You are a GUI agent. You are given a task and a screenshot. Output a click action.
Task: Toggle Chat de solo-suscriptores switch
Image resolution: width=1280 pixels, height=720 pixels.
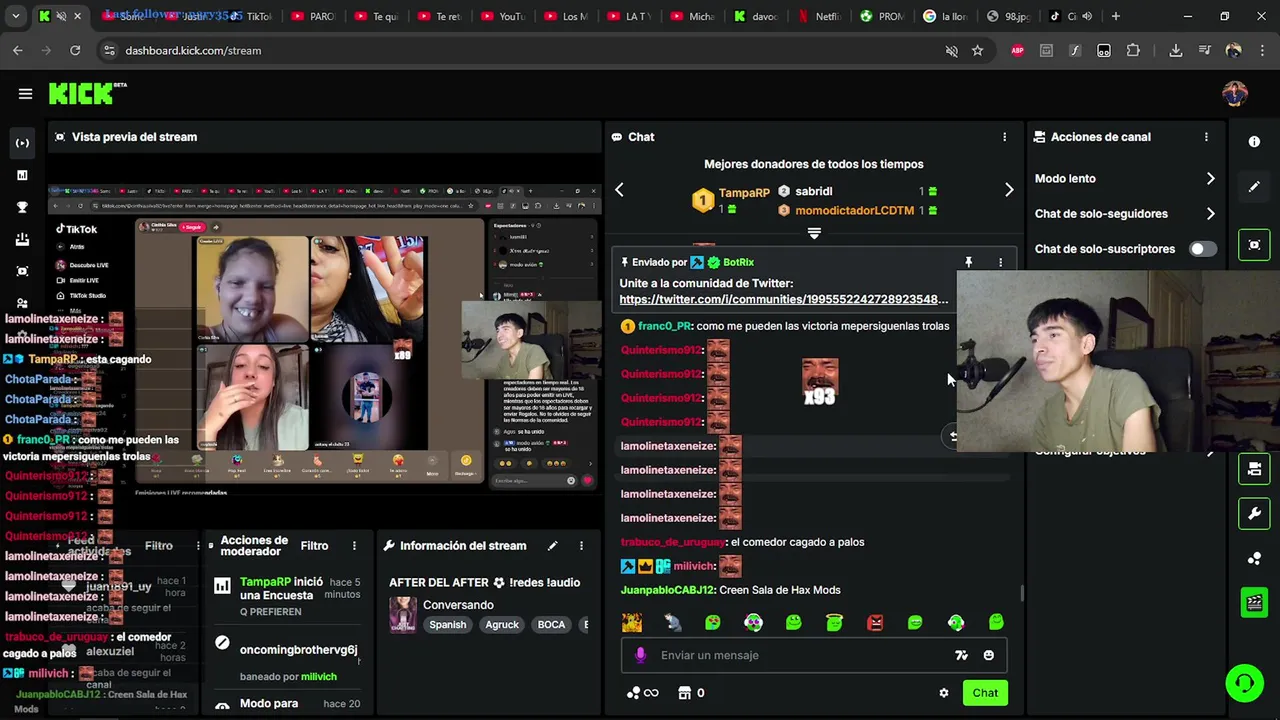(1202, 249)
